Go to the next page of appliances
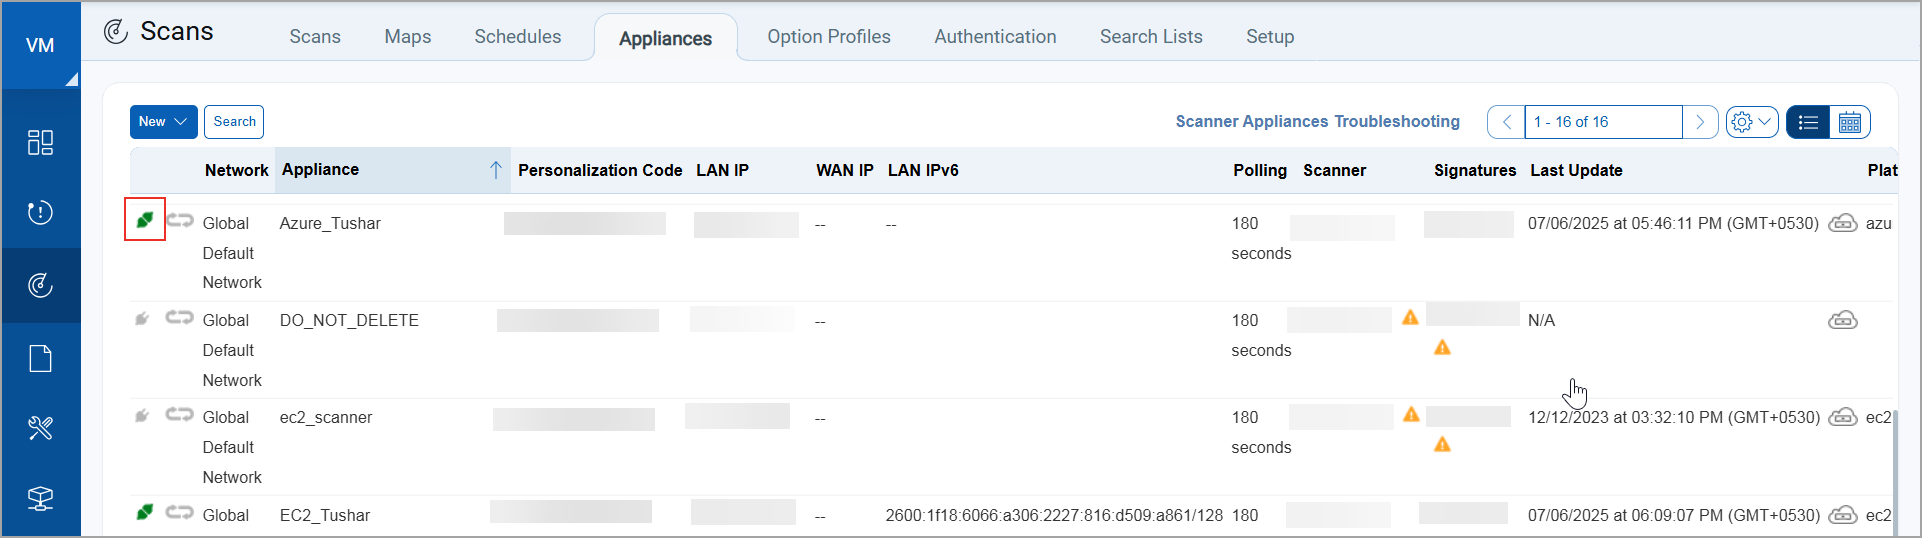The height and width of the screenshot is (538, 1922). (x=1699, y=122)
